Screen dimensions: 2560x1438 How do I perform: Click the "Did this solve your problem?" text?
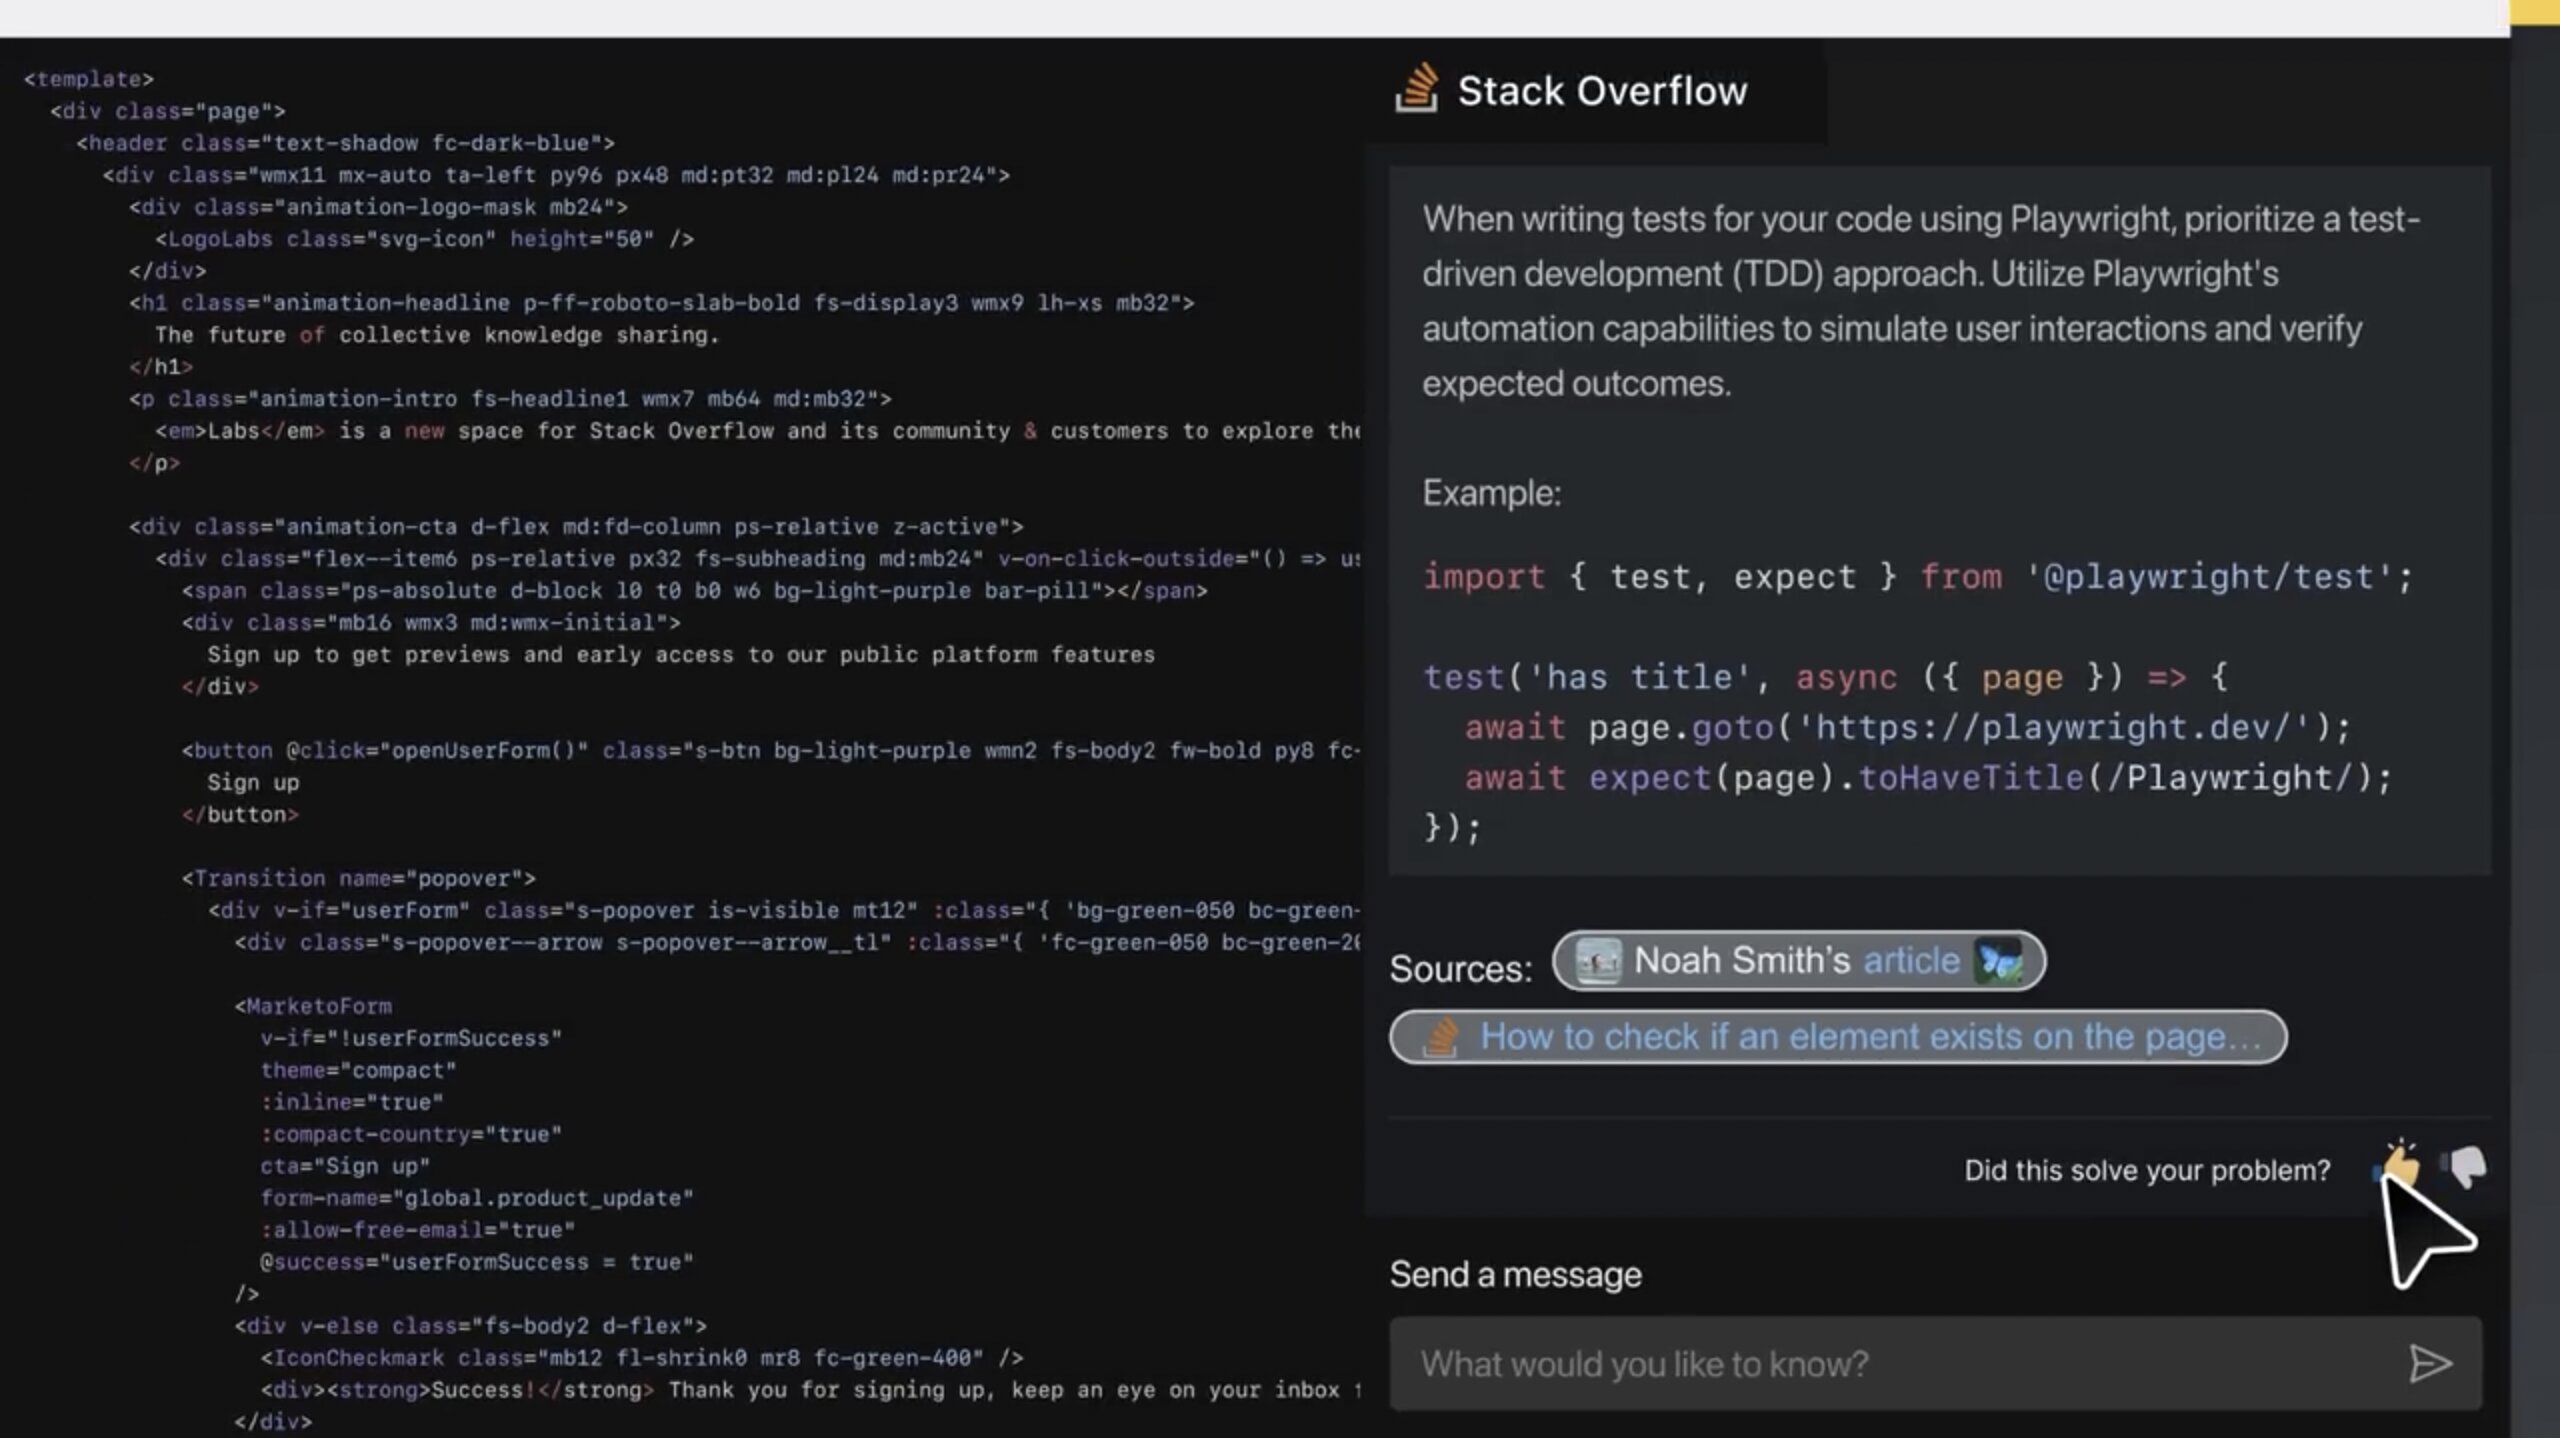[x=2147, y=1170]
